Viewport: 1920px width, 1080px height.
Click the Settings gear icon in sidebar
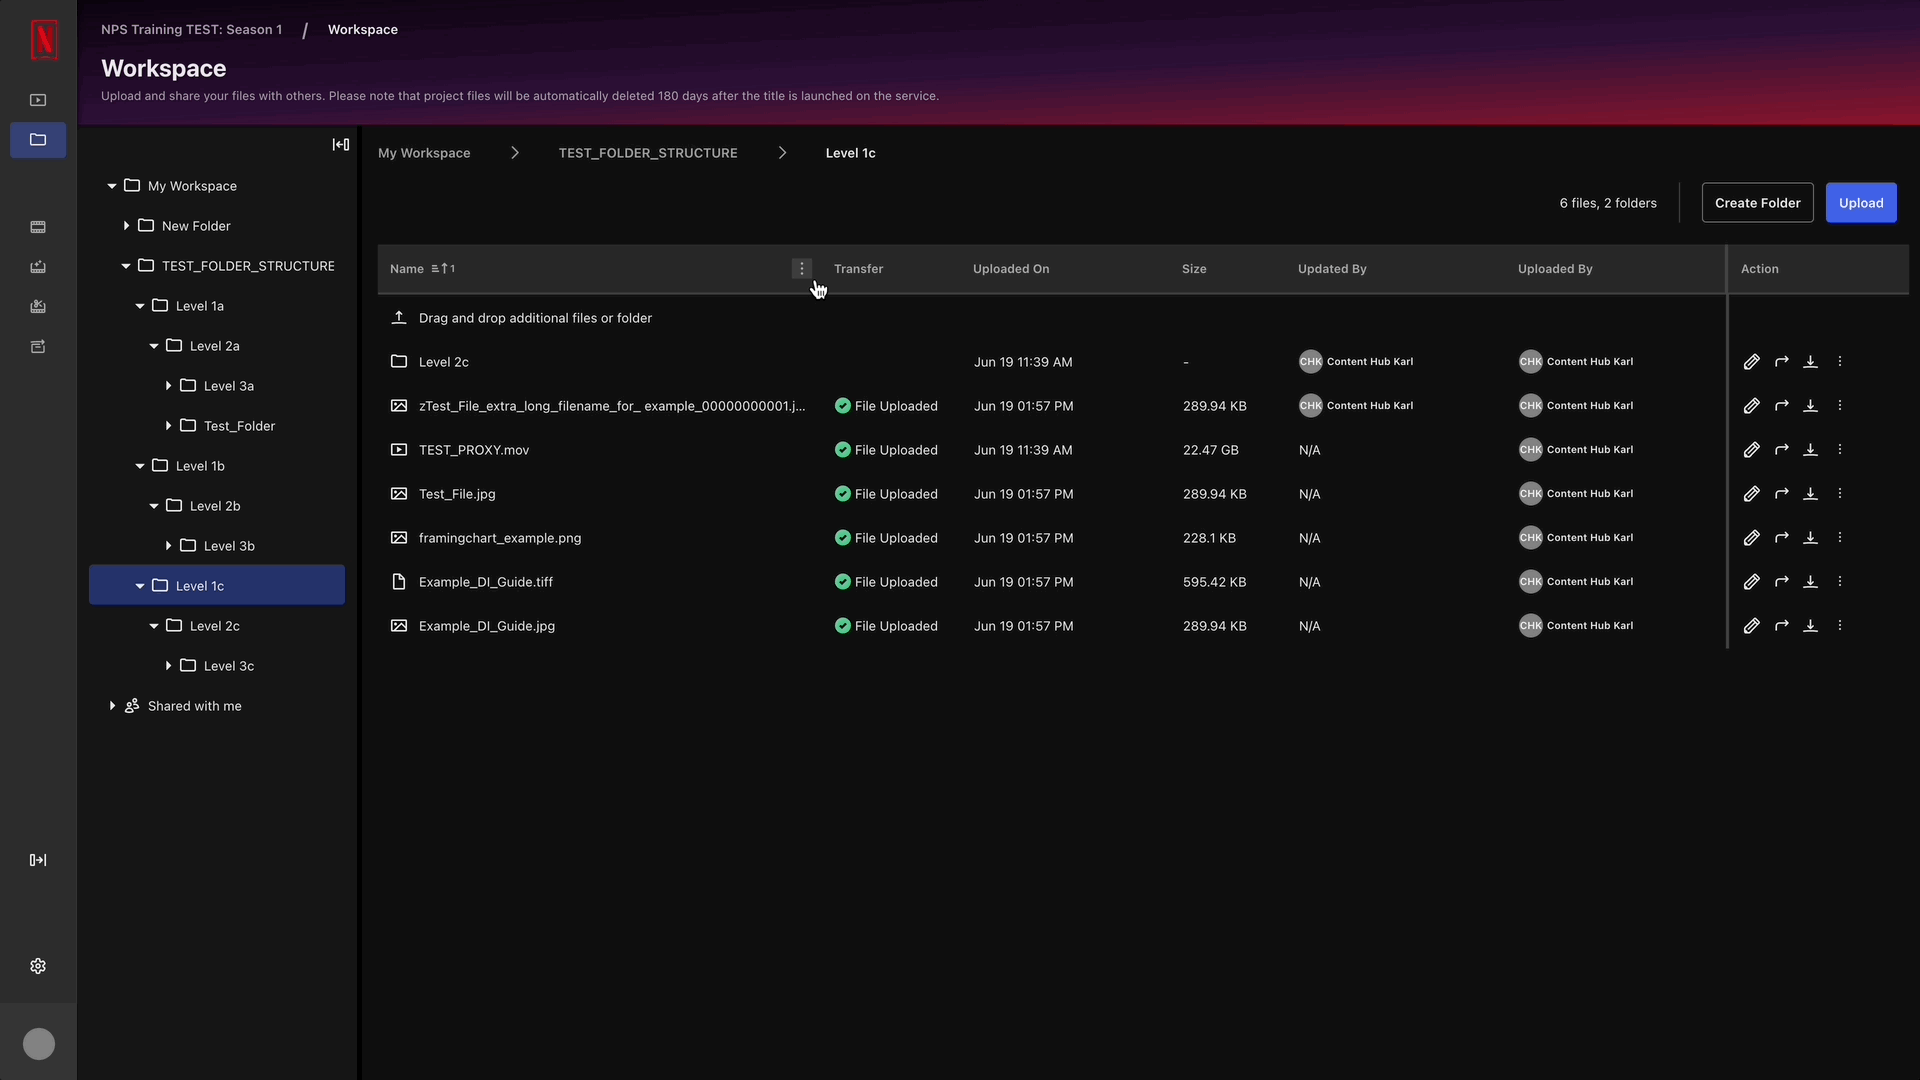click(x=38, y=967)
